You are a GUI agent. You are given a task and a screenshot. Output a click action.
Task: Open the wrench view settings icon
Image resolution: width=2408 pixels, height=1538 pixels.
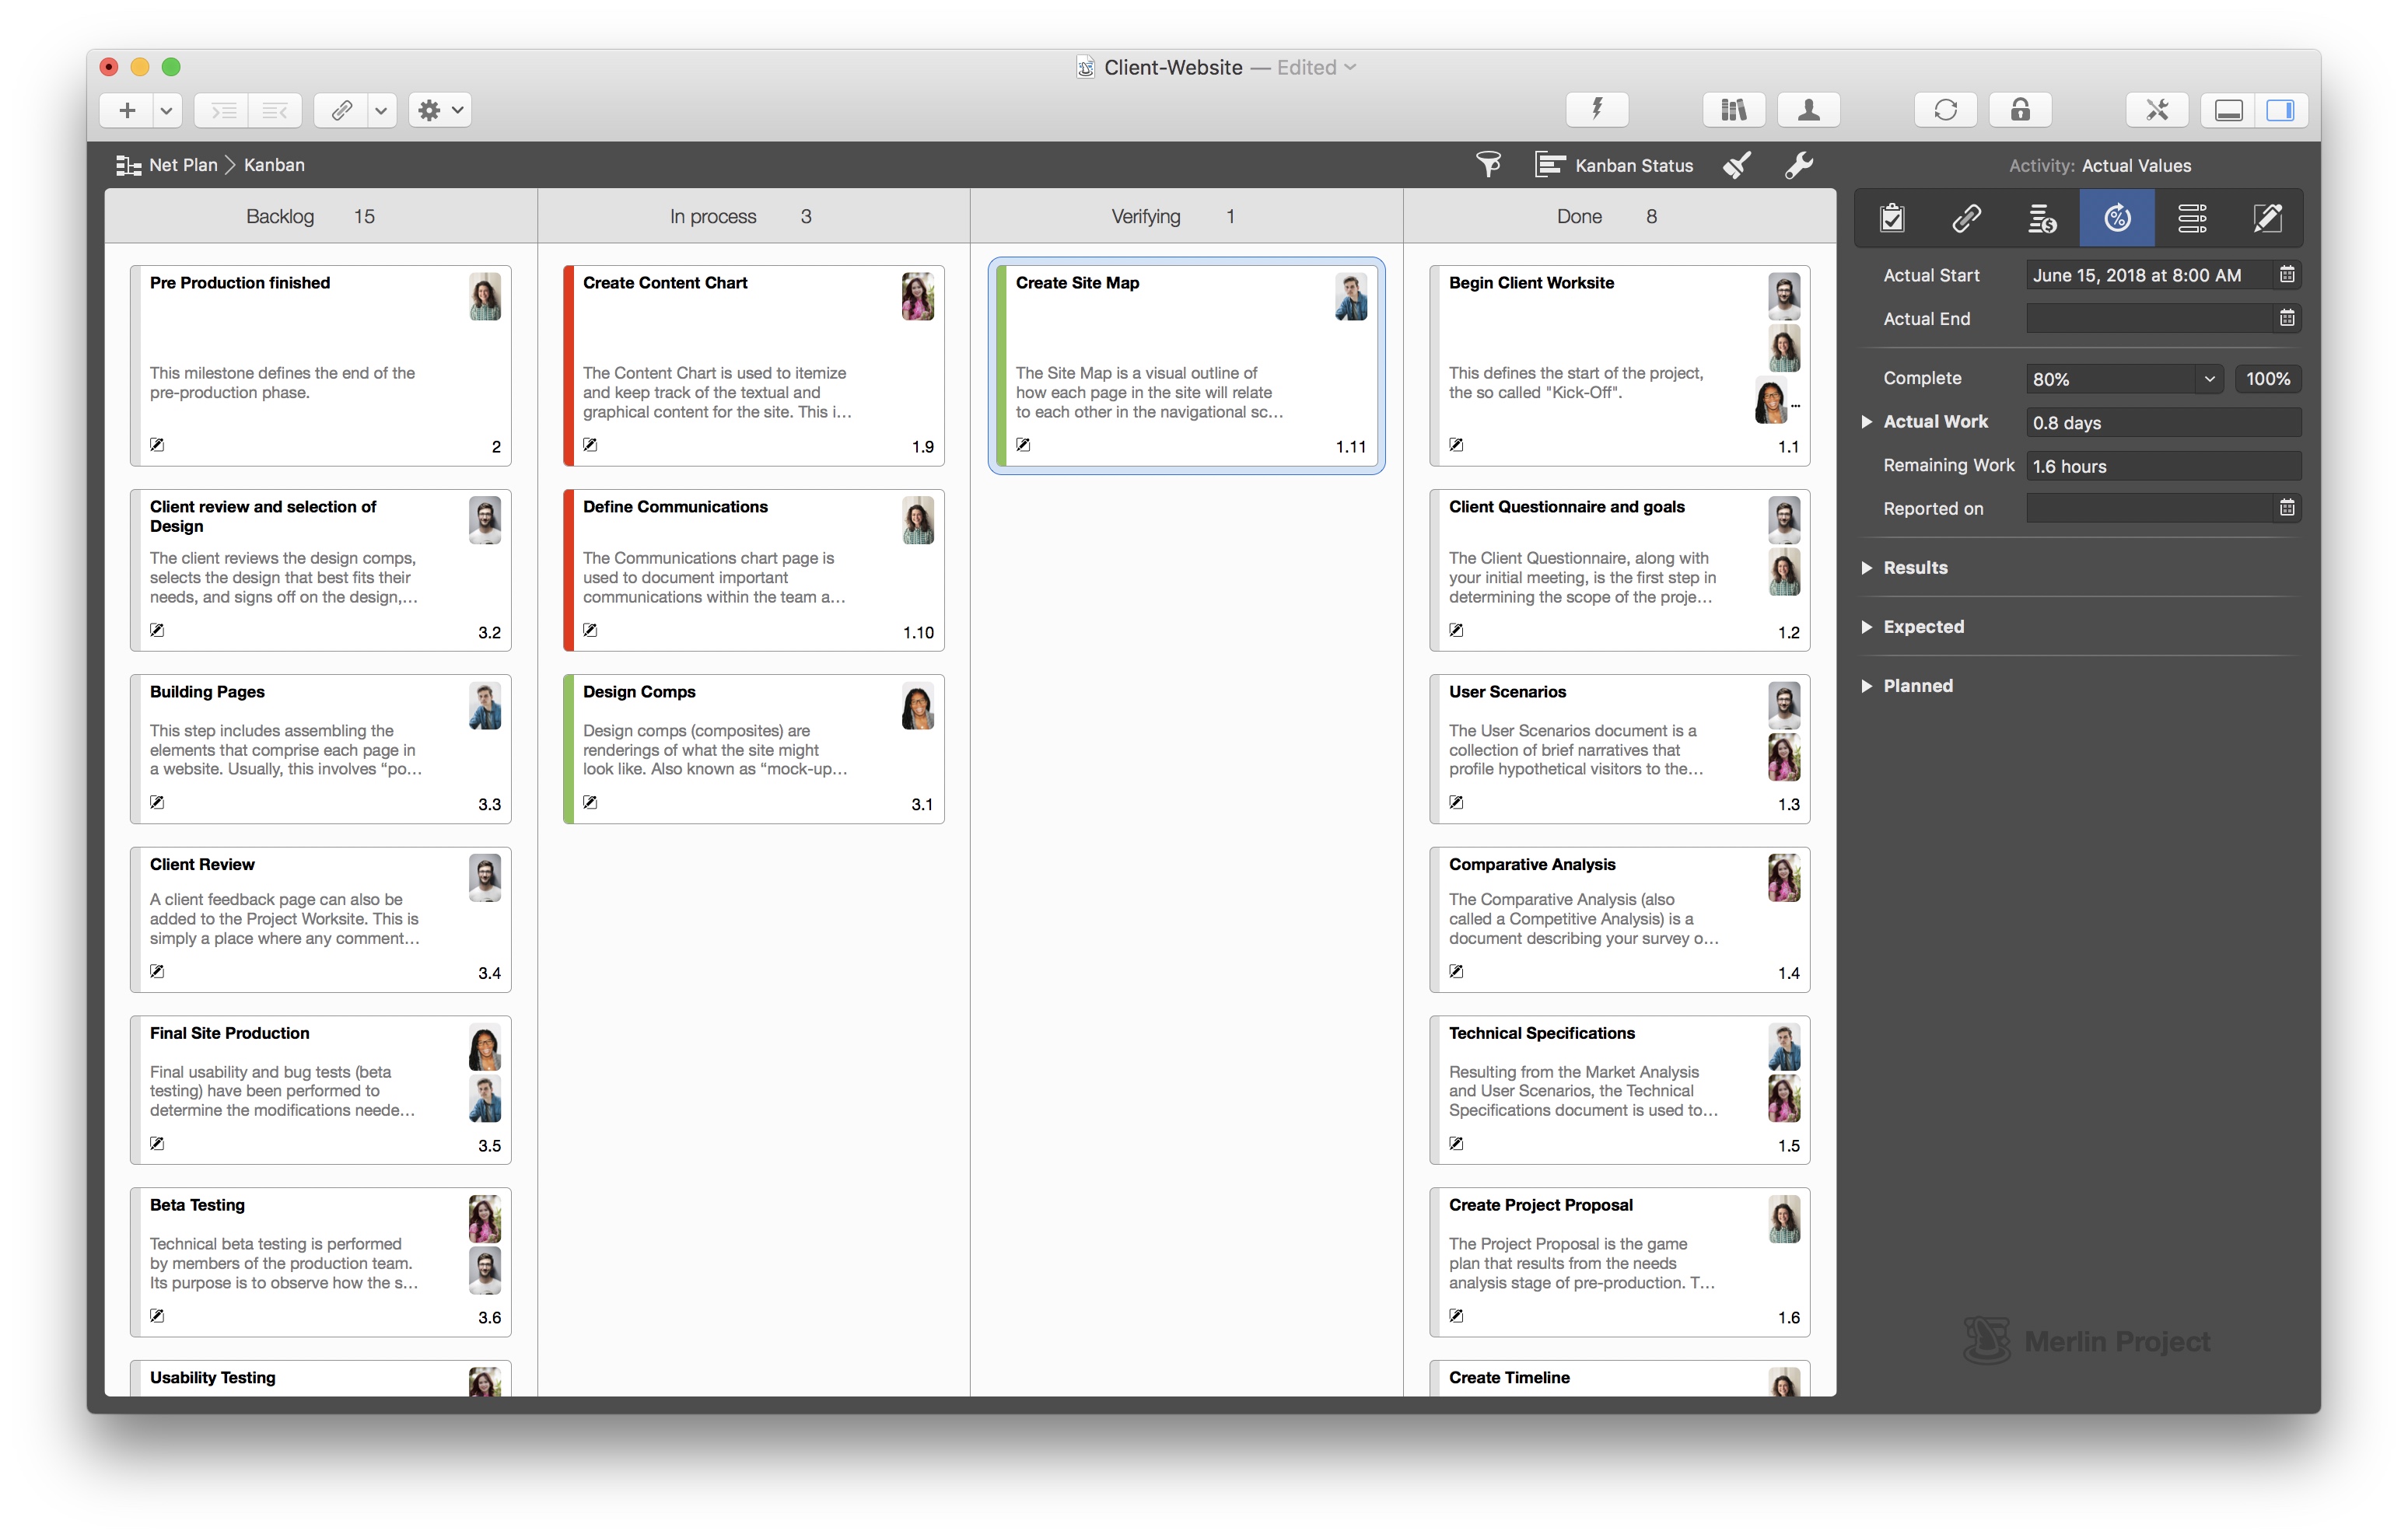tap(1798, 164)
